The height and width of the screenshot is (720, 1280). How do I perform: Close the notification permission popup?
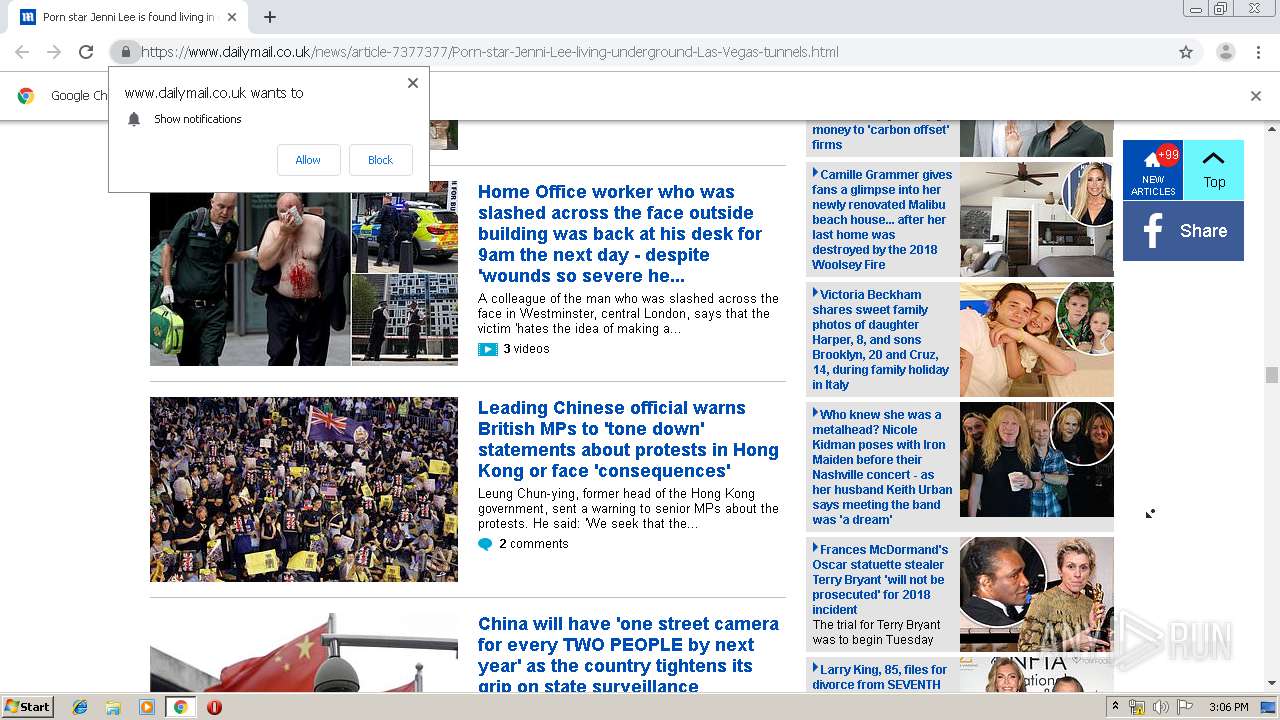[413, 83]
